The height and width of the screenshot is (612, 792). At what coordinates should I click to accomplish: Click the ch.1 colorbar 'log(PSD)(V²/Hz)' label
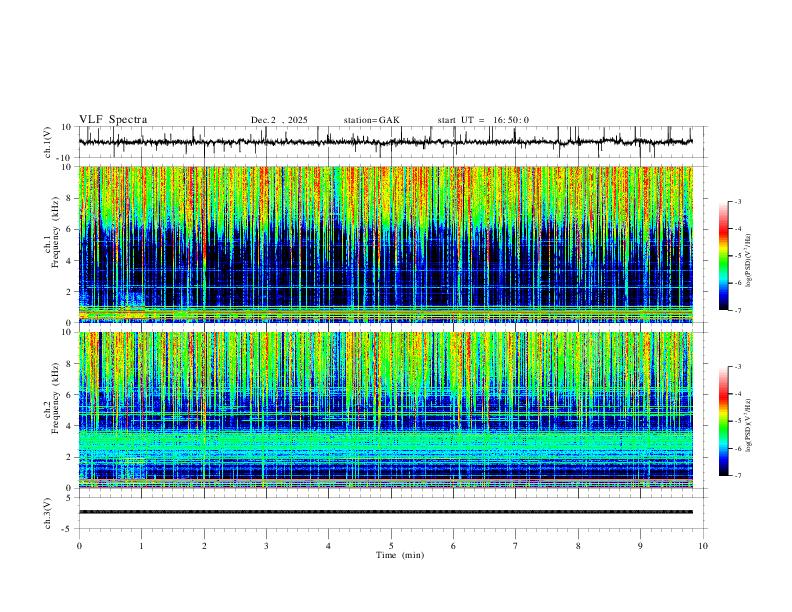click(749, 261)
